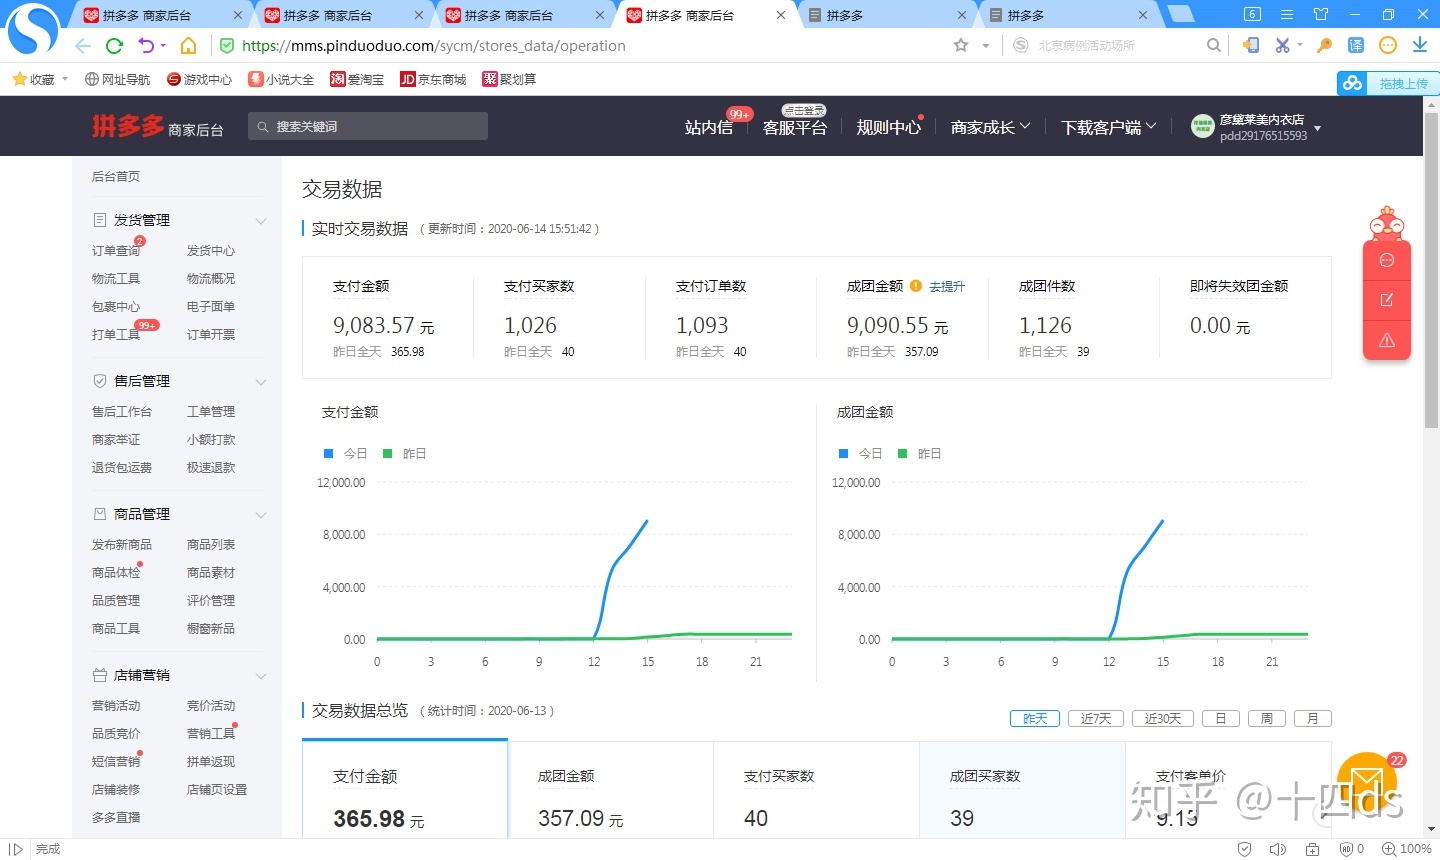Open 站内信 in top navigation

709,127
